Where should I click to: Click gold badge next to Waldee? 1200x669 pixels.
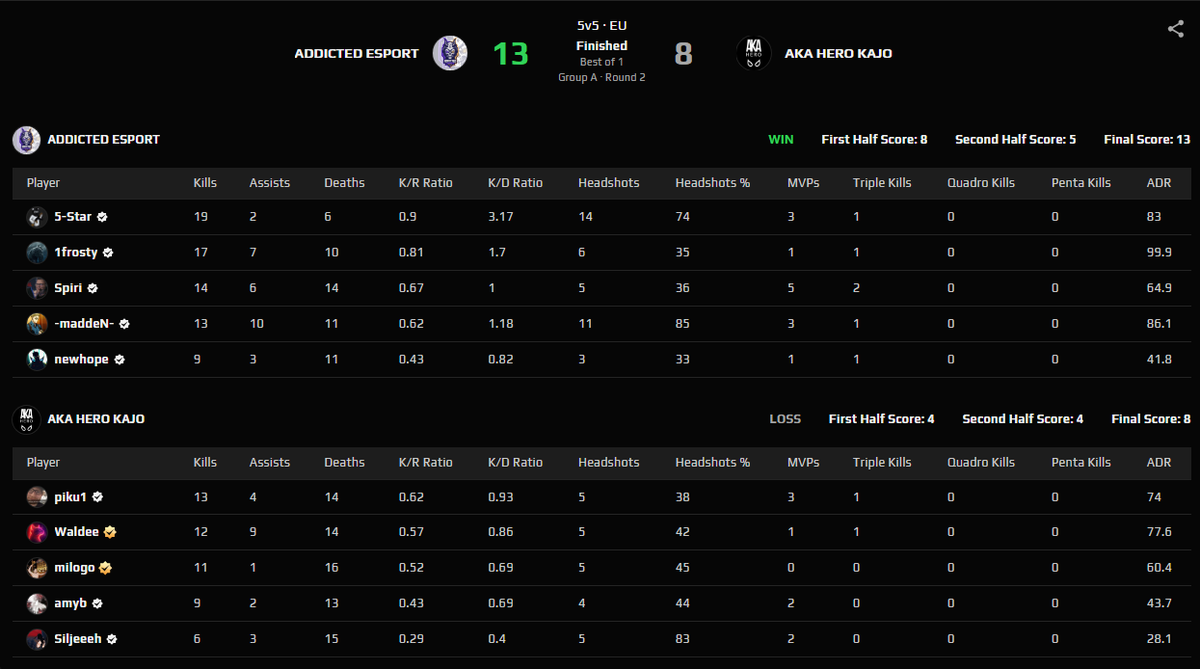point(110,532)
